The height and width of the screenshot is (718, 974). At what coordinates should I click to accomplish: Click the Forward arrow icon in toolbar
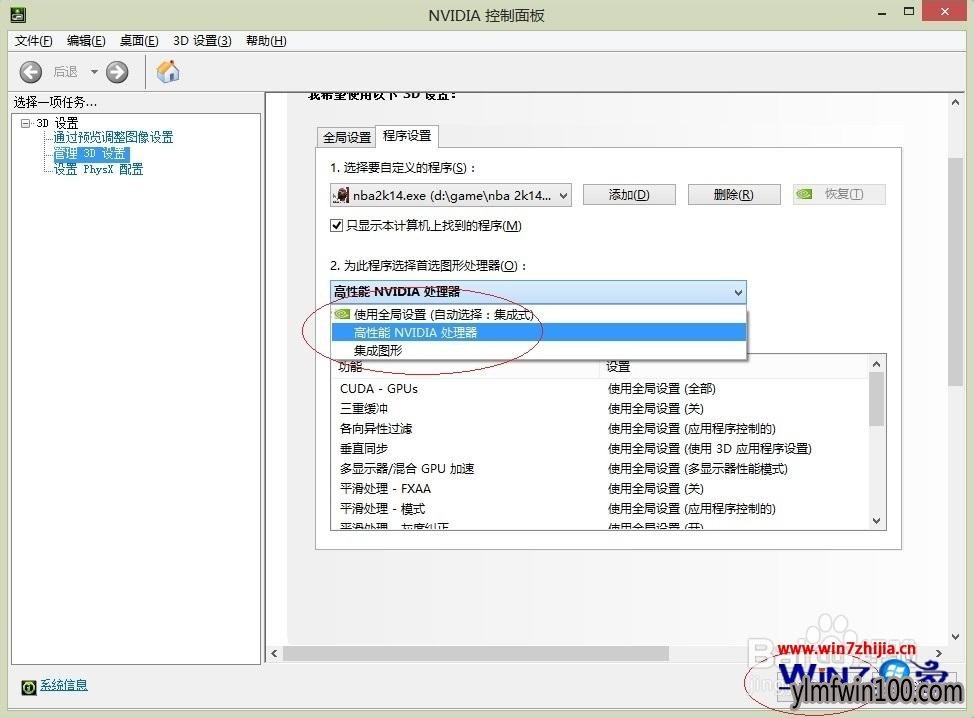117,72
